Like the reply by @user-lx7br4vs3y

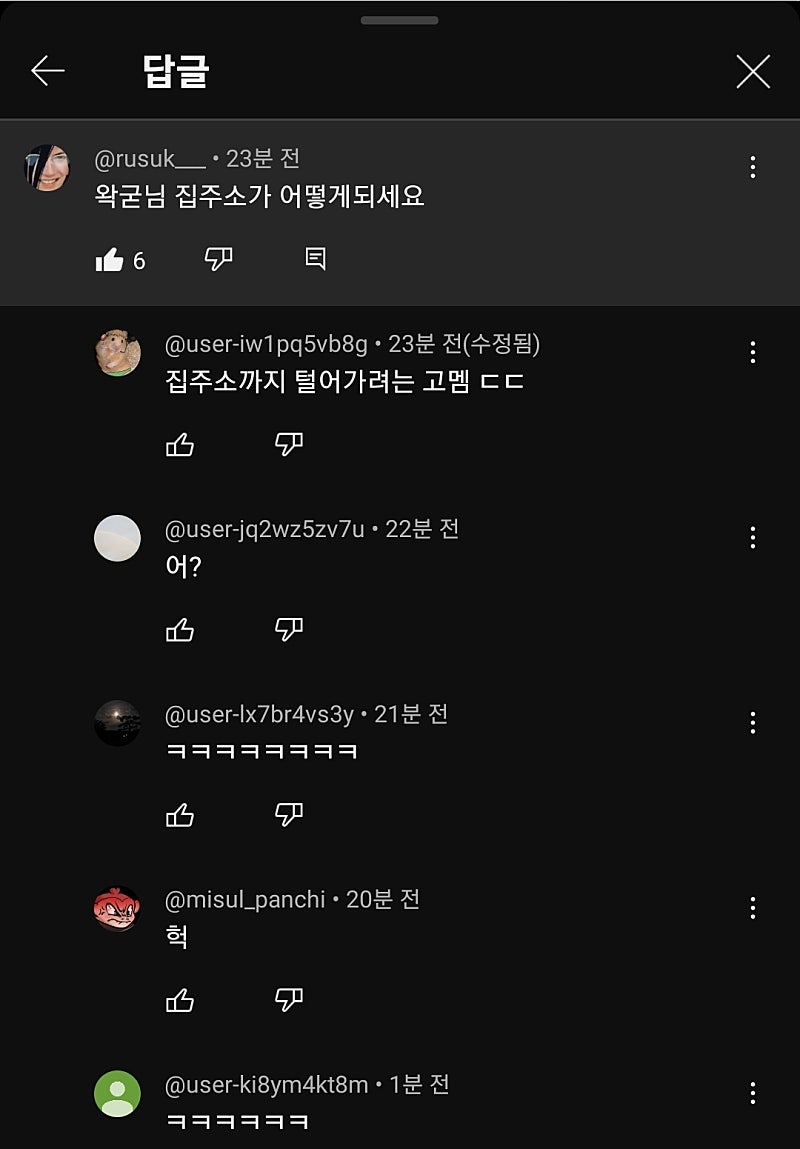pos(180,815)
